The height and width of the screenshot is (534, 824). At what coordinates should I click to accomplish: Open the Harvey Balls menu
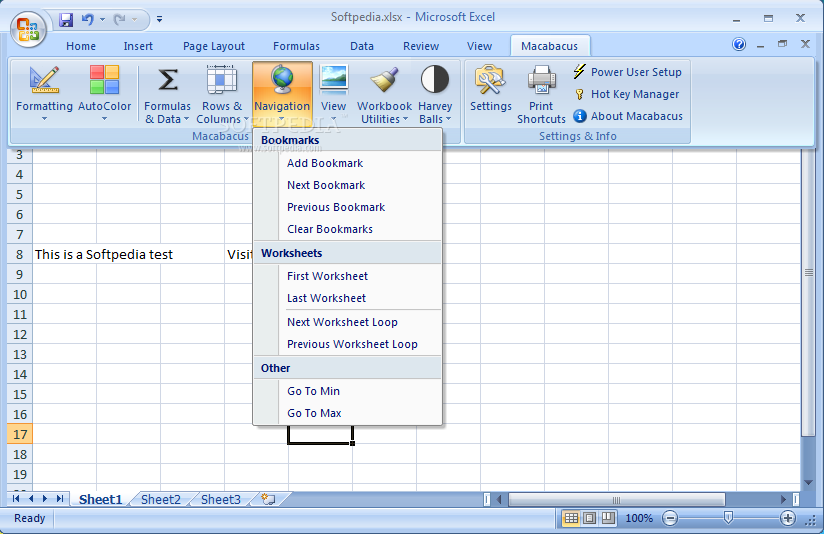(x=435, y=94)
